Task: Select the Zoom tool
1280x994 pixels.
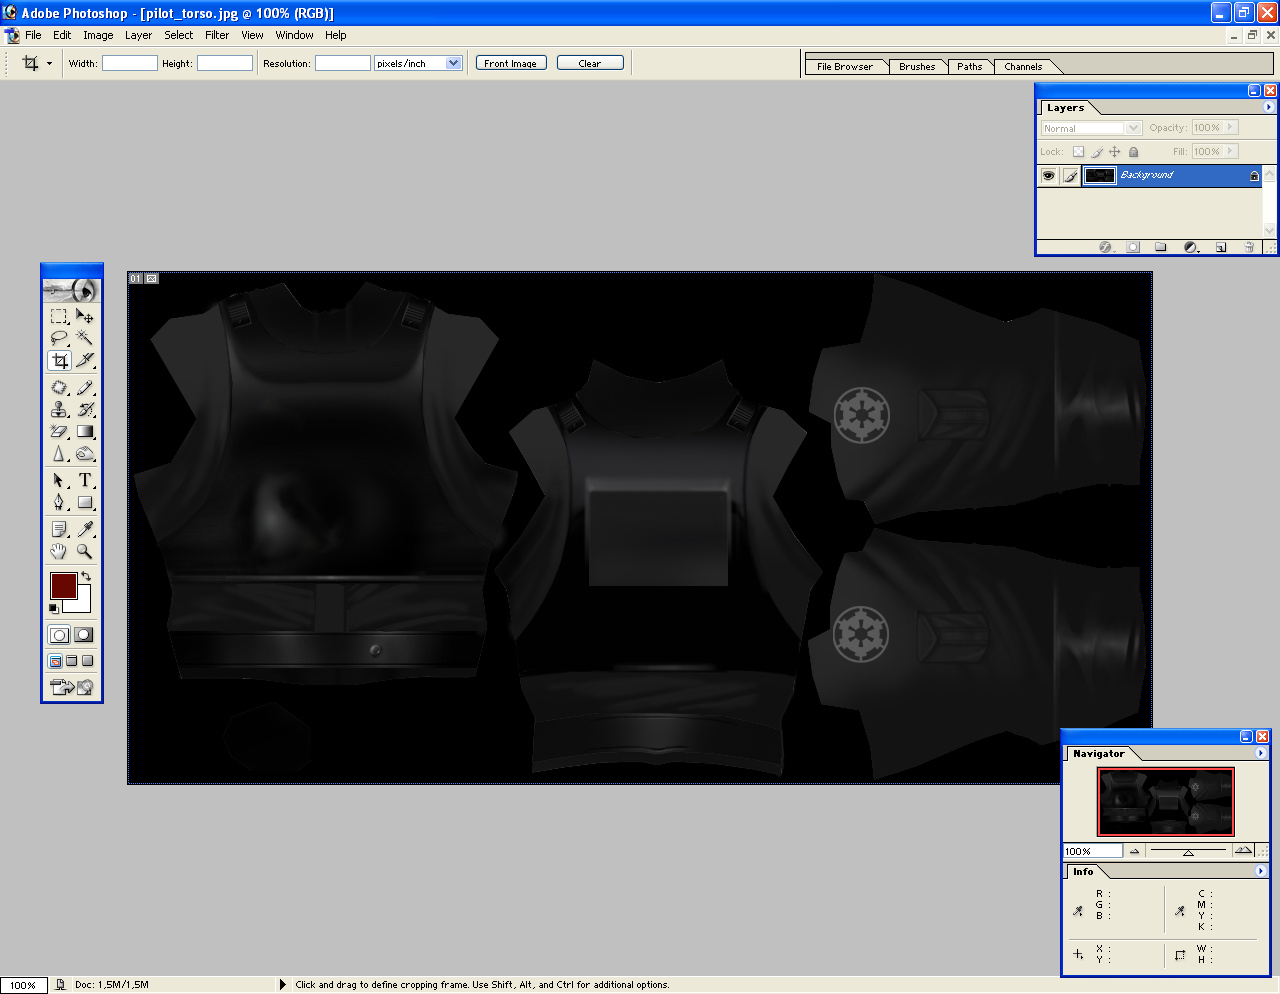Action: 85,551
